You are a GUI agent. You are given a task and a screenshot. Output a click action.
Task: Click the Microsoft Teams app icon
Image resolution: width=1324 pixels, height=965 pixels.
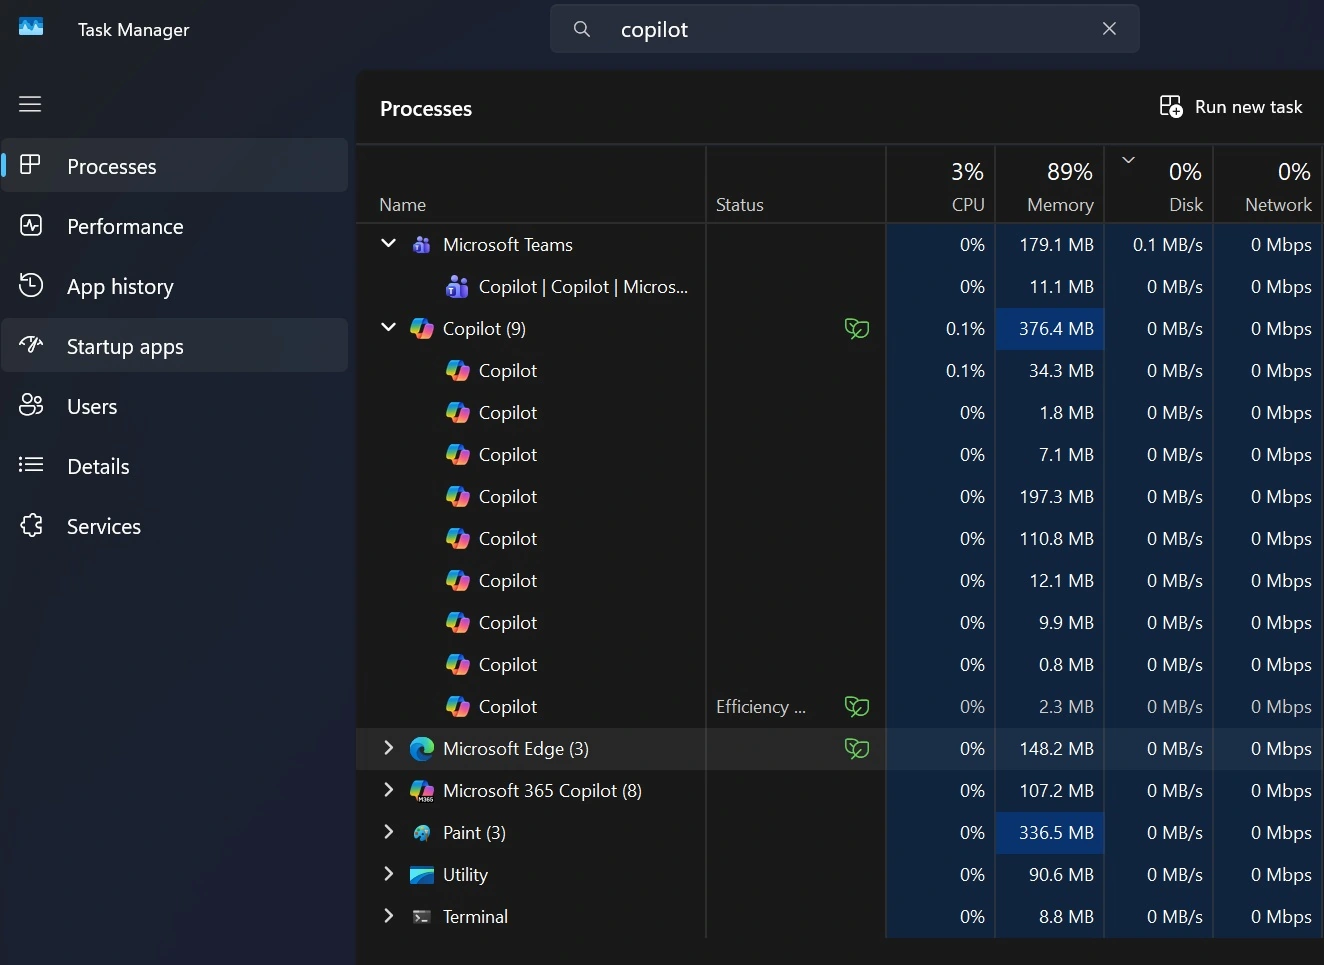click(421, 244)
